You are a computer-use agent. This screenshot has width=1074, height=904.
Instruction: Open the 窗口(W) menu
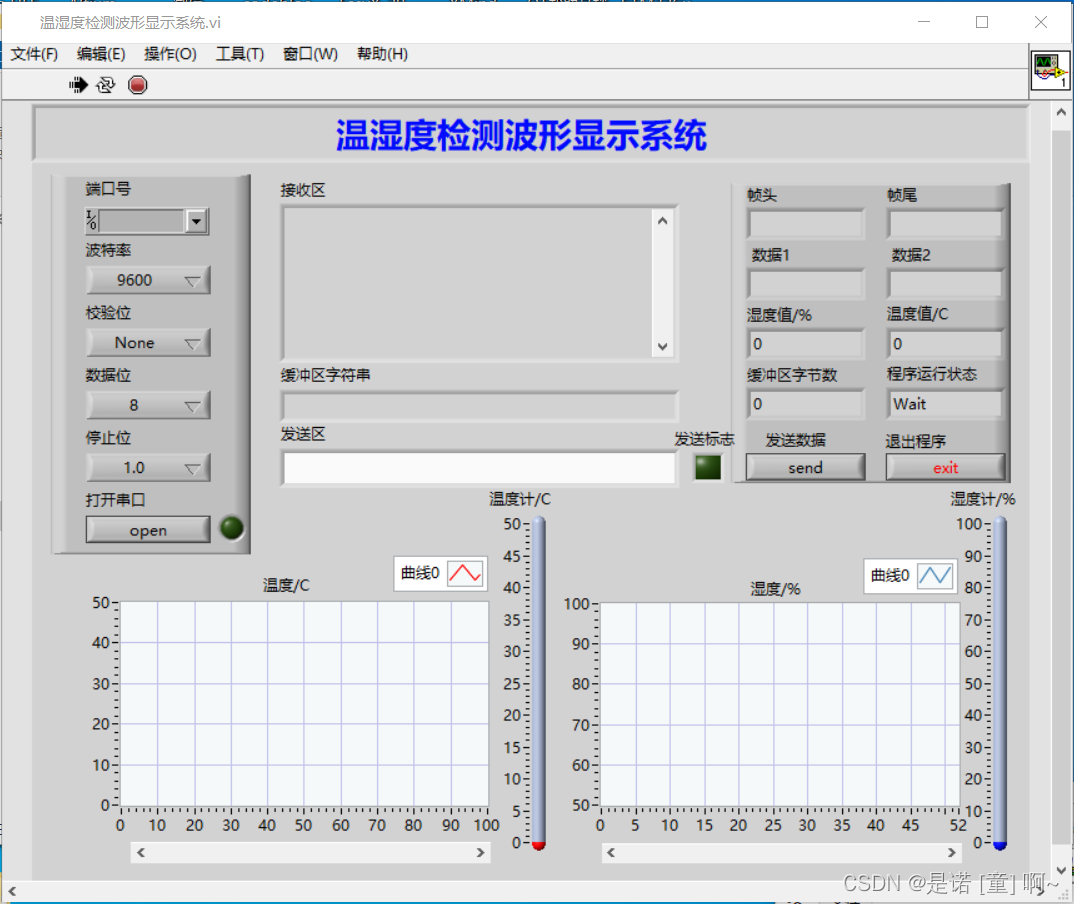pyautogui.click(x=309, y=54)
